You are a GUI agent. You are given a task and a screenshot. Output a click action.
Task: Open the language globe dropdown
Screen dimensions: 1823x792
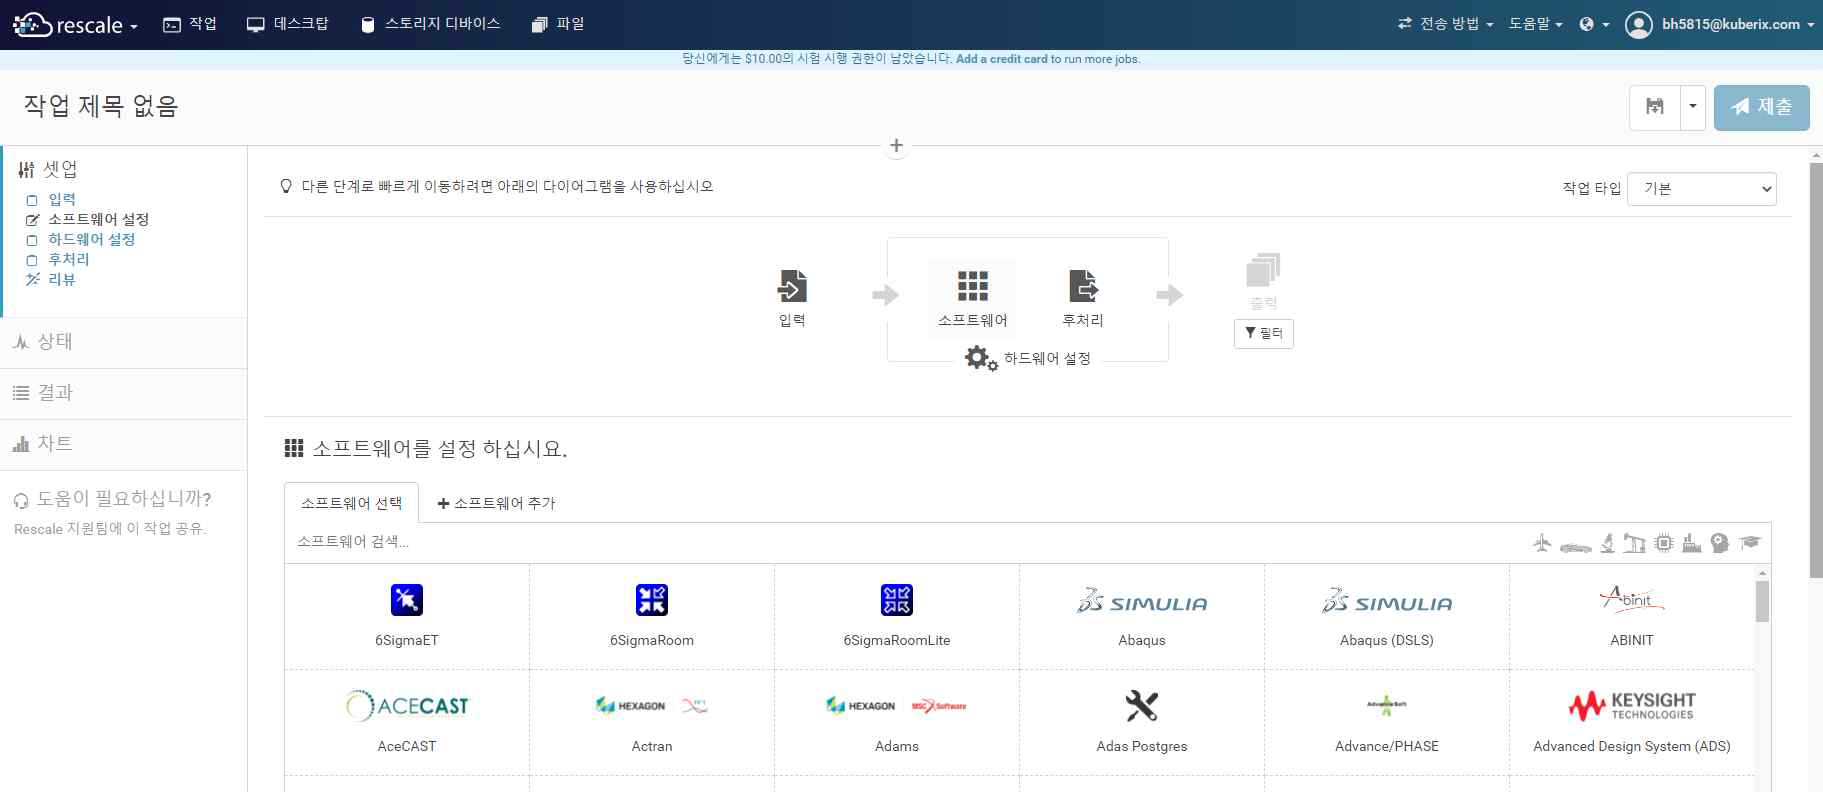coord(1594,24)
